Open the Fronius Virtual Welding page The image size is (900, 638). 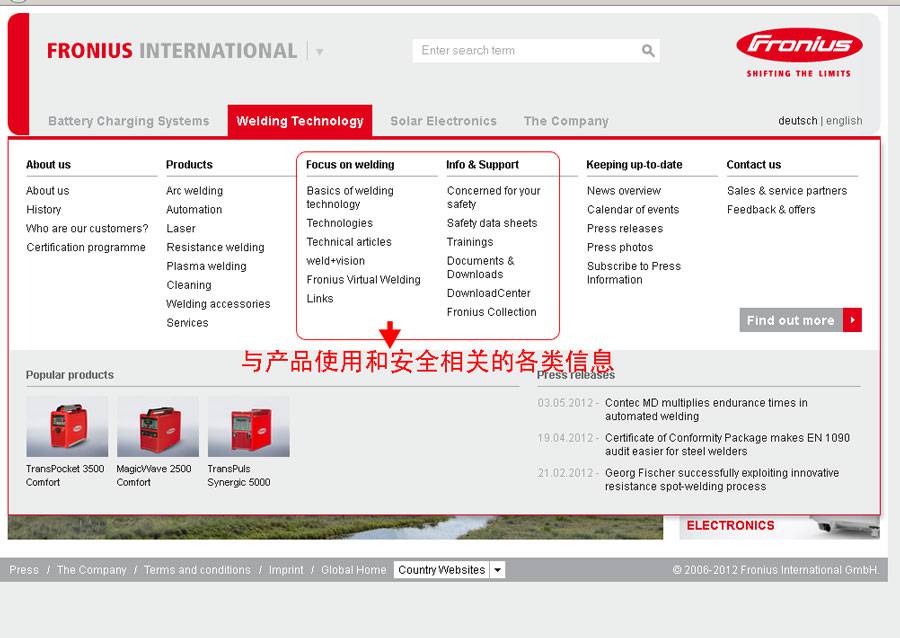(361, 279)
